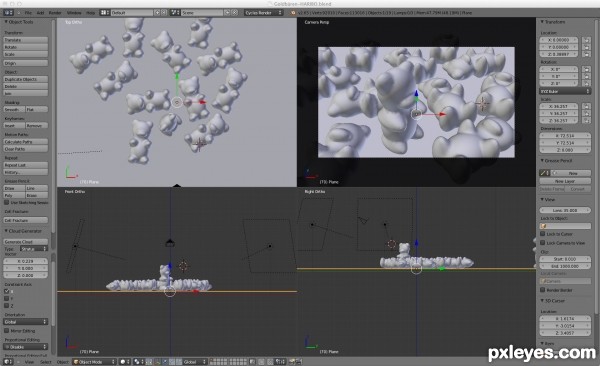The height and width of the screenshot is (366, 600).
Task: Collapse the Transform panel
Action: [542, 22]
